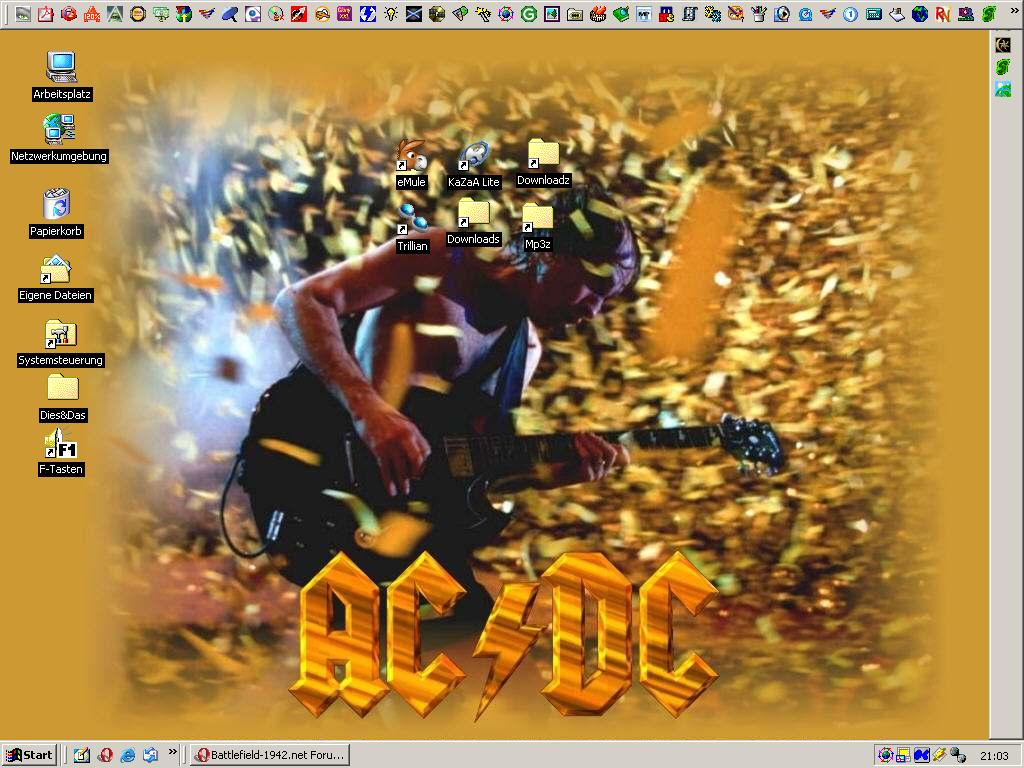Launch Opera from the Quick Launch bar
The height and width of the screenshot is (768, 1024).
click(x=104, y=755)
